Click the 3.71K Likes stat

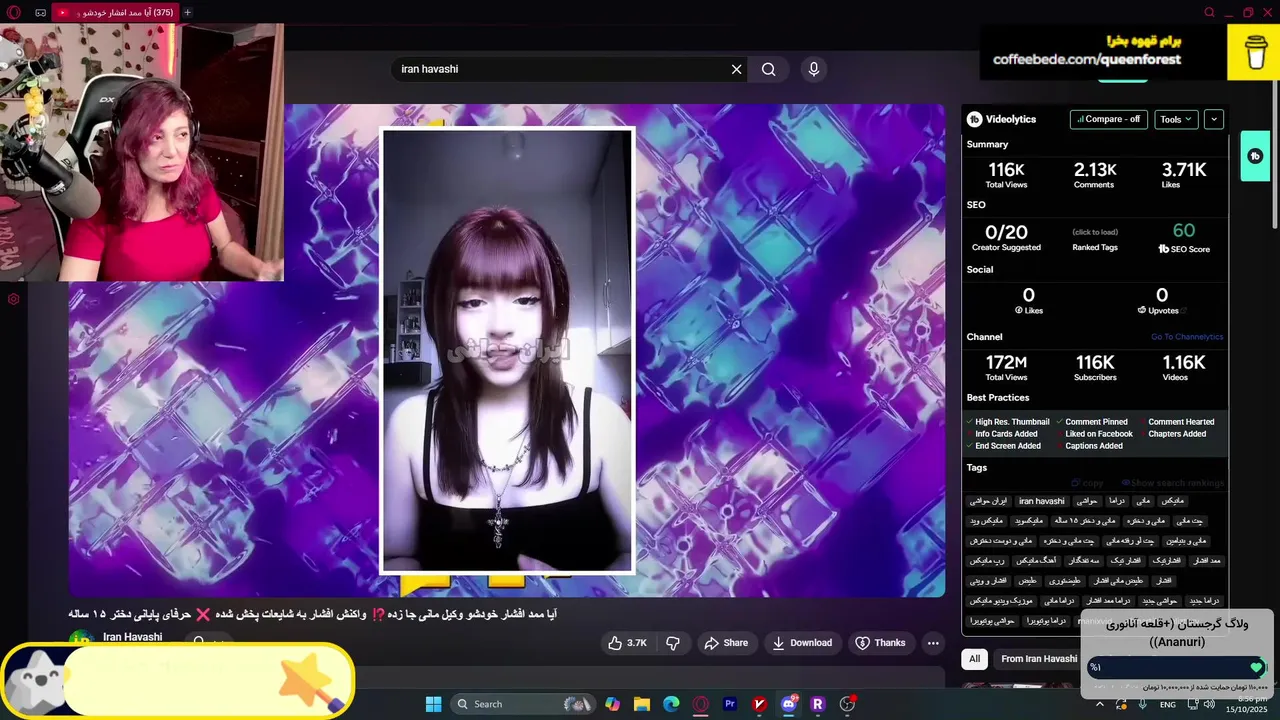coord(1184,176)
